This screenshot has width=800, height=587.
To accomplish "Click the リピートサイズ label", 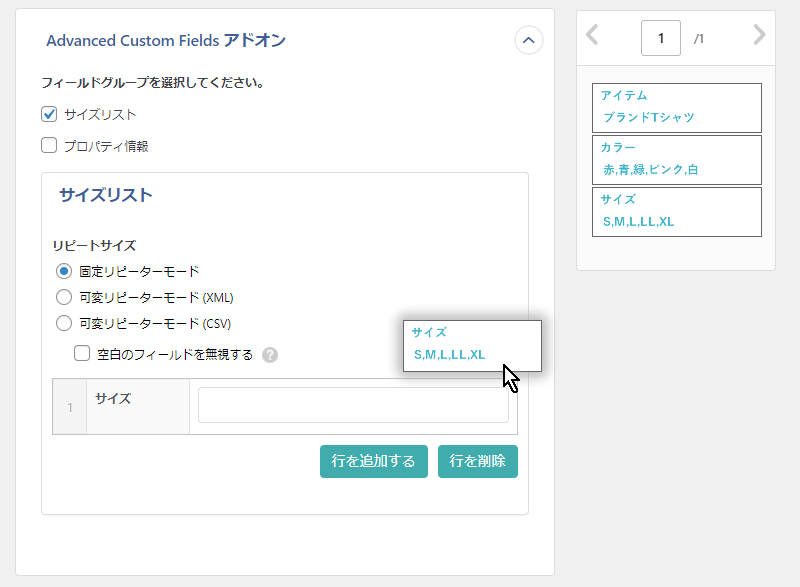I will (94, 246).
